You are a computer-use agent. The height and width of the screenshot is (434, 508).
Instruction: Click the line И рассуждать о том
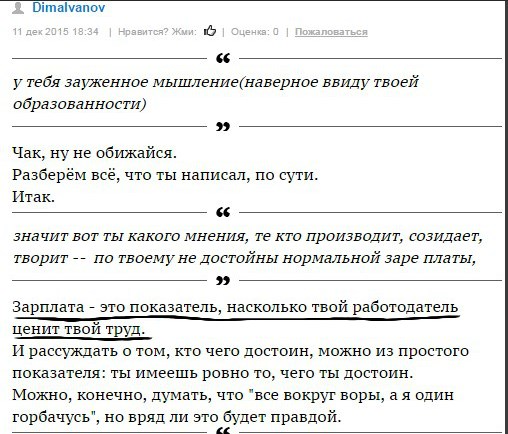(241, 351)
